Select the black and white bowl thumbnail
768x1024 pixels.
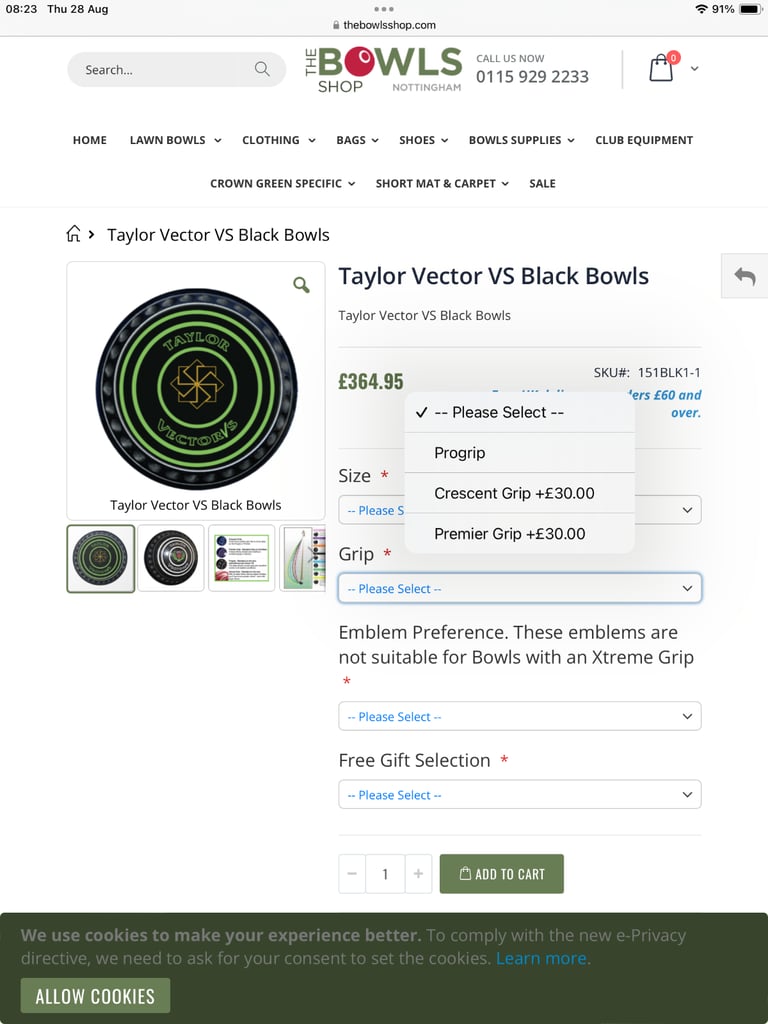170,558
